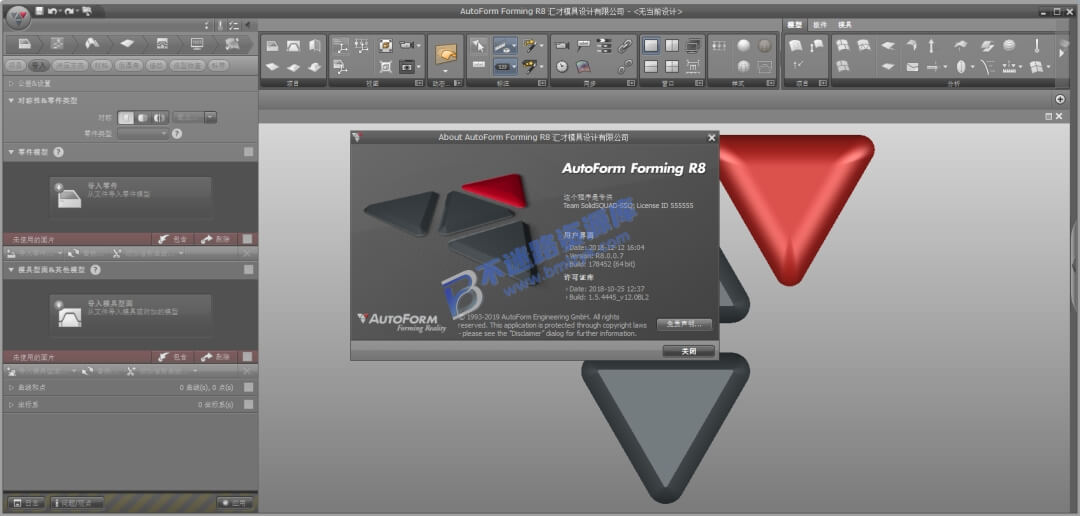This screenshot has width=1080, height=516.
Task: Expand the collapsed tolerance and settings section
Action: 11,83
